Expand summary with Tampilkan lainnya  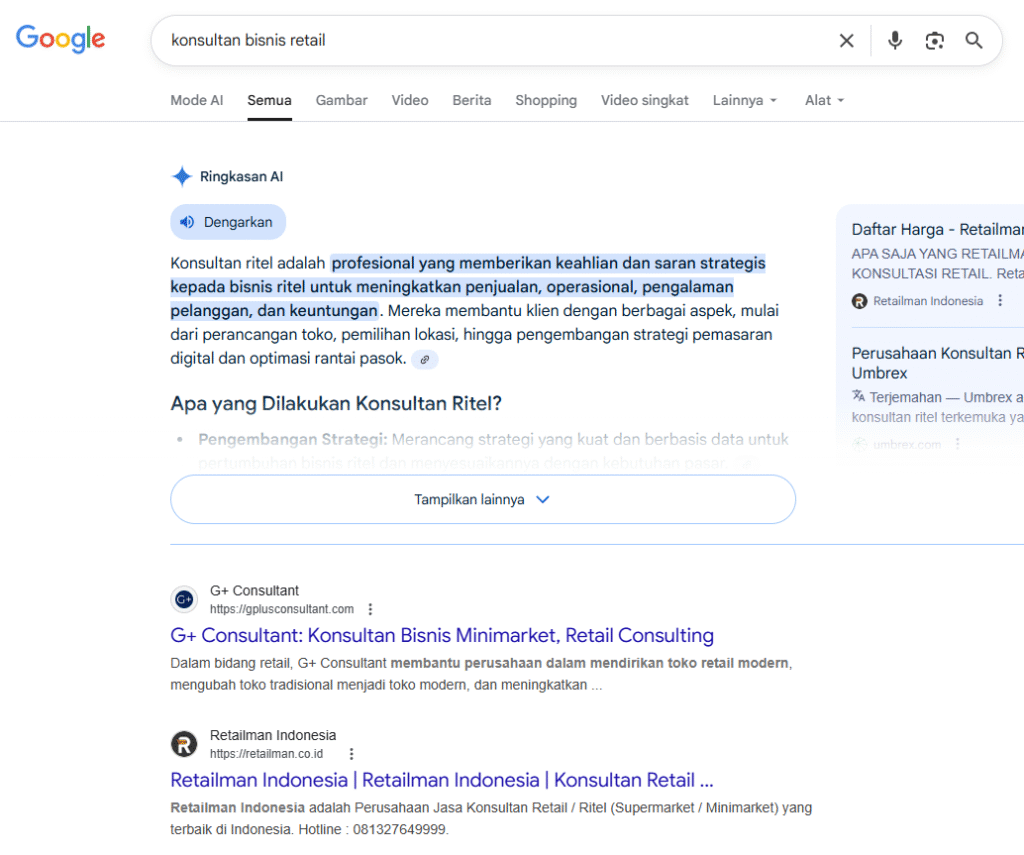(x=482, y=499)
